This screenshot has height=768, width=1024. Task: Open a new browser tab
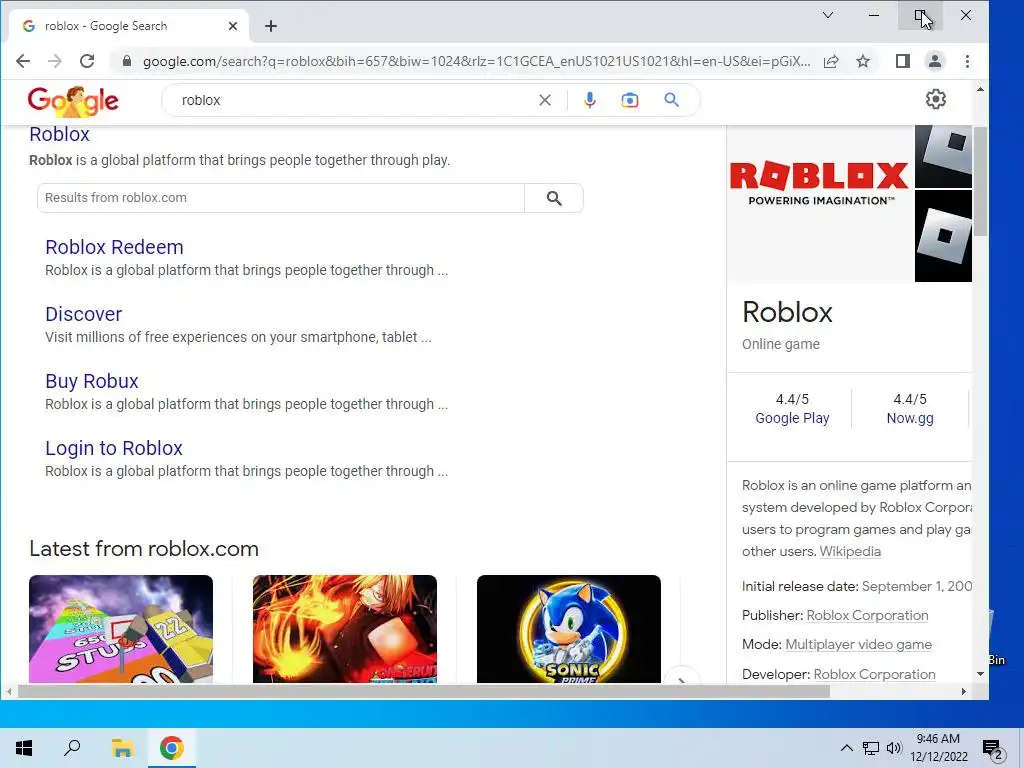pyautogui.click(x=271, y=26)
